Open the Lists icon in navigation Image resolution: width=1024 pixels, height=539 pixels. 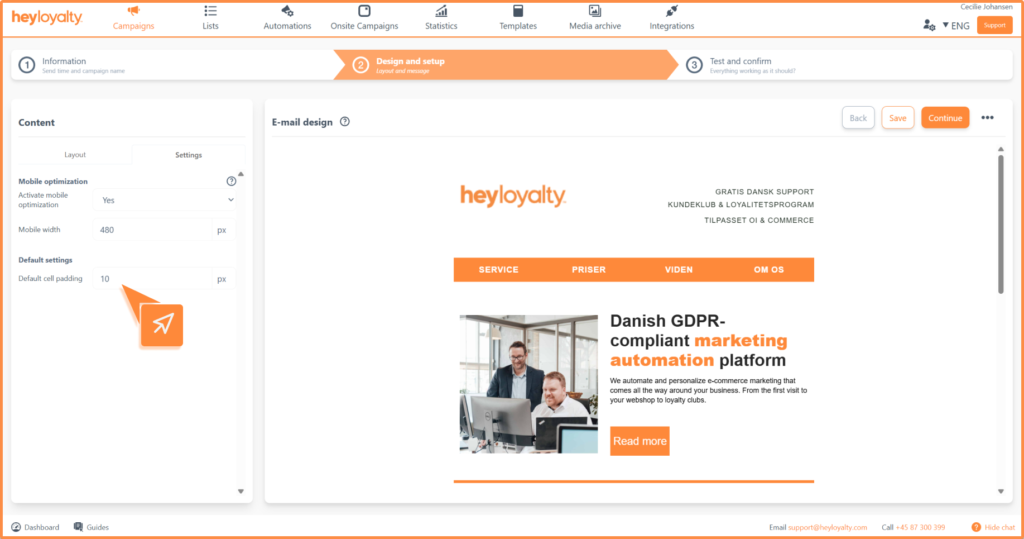pyautogui.click(x=210, y=11)
